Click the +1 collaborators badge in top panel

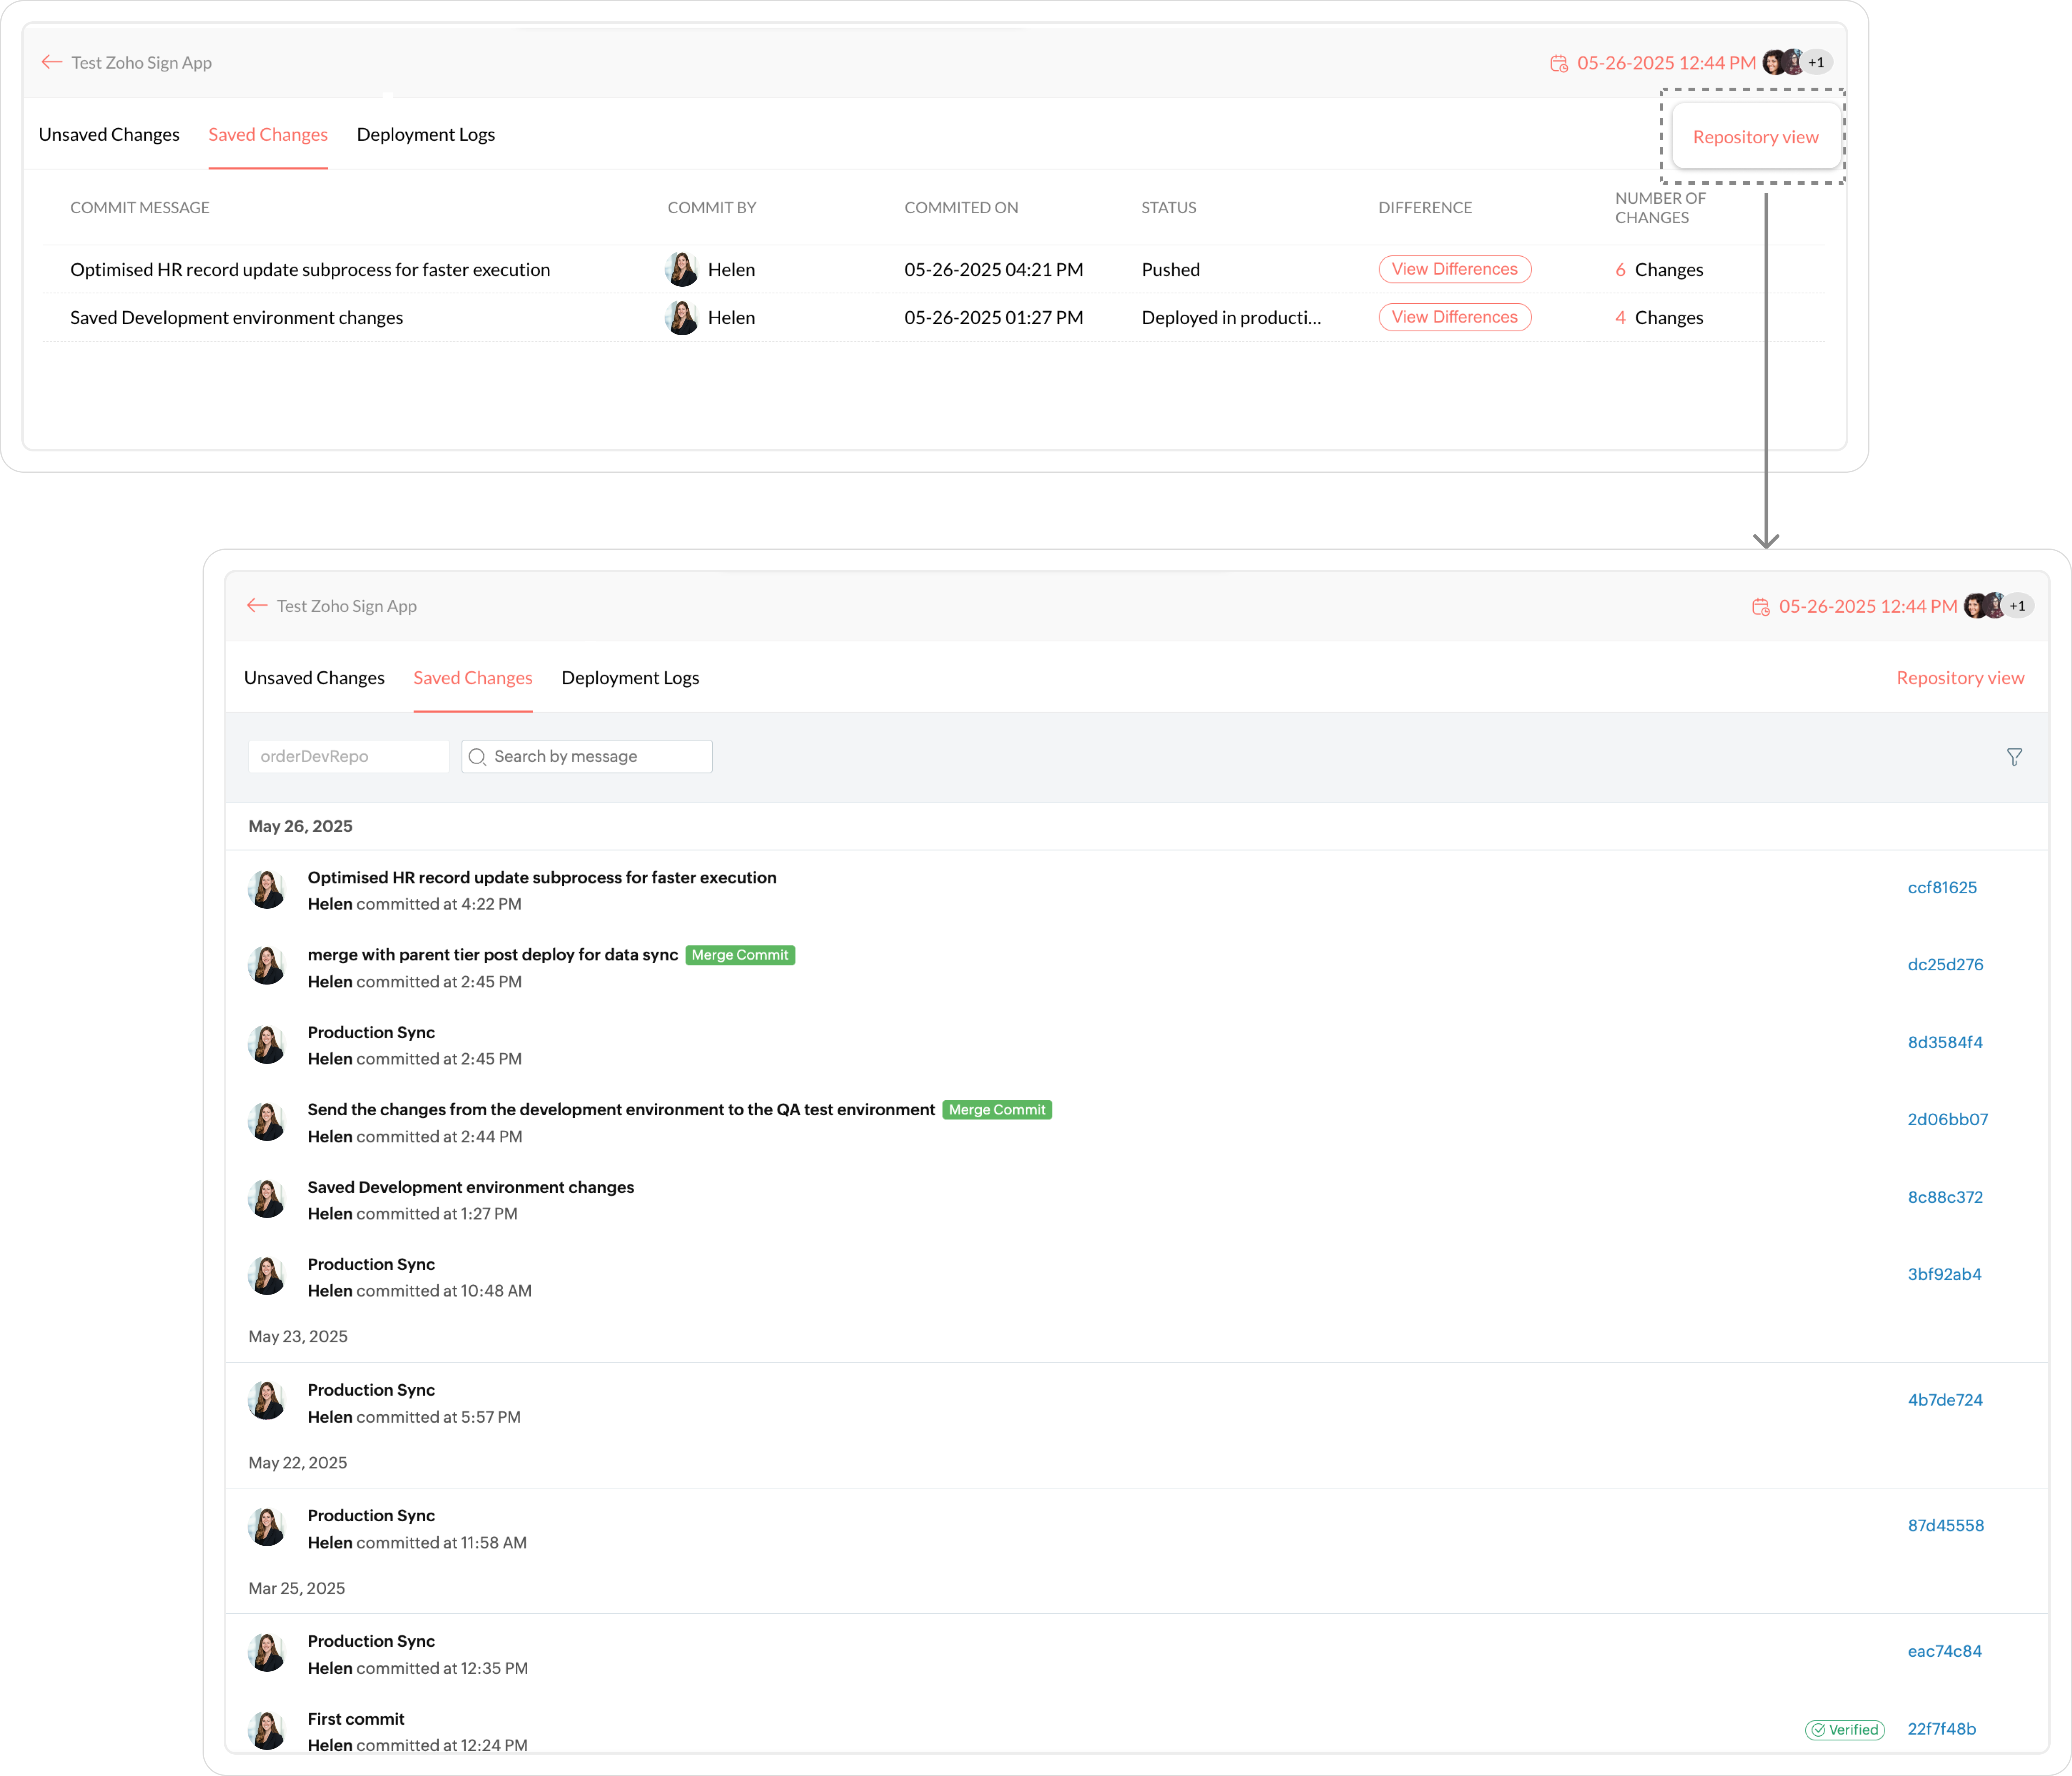click(1816, 62)
